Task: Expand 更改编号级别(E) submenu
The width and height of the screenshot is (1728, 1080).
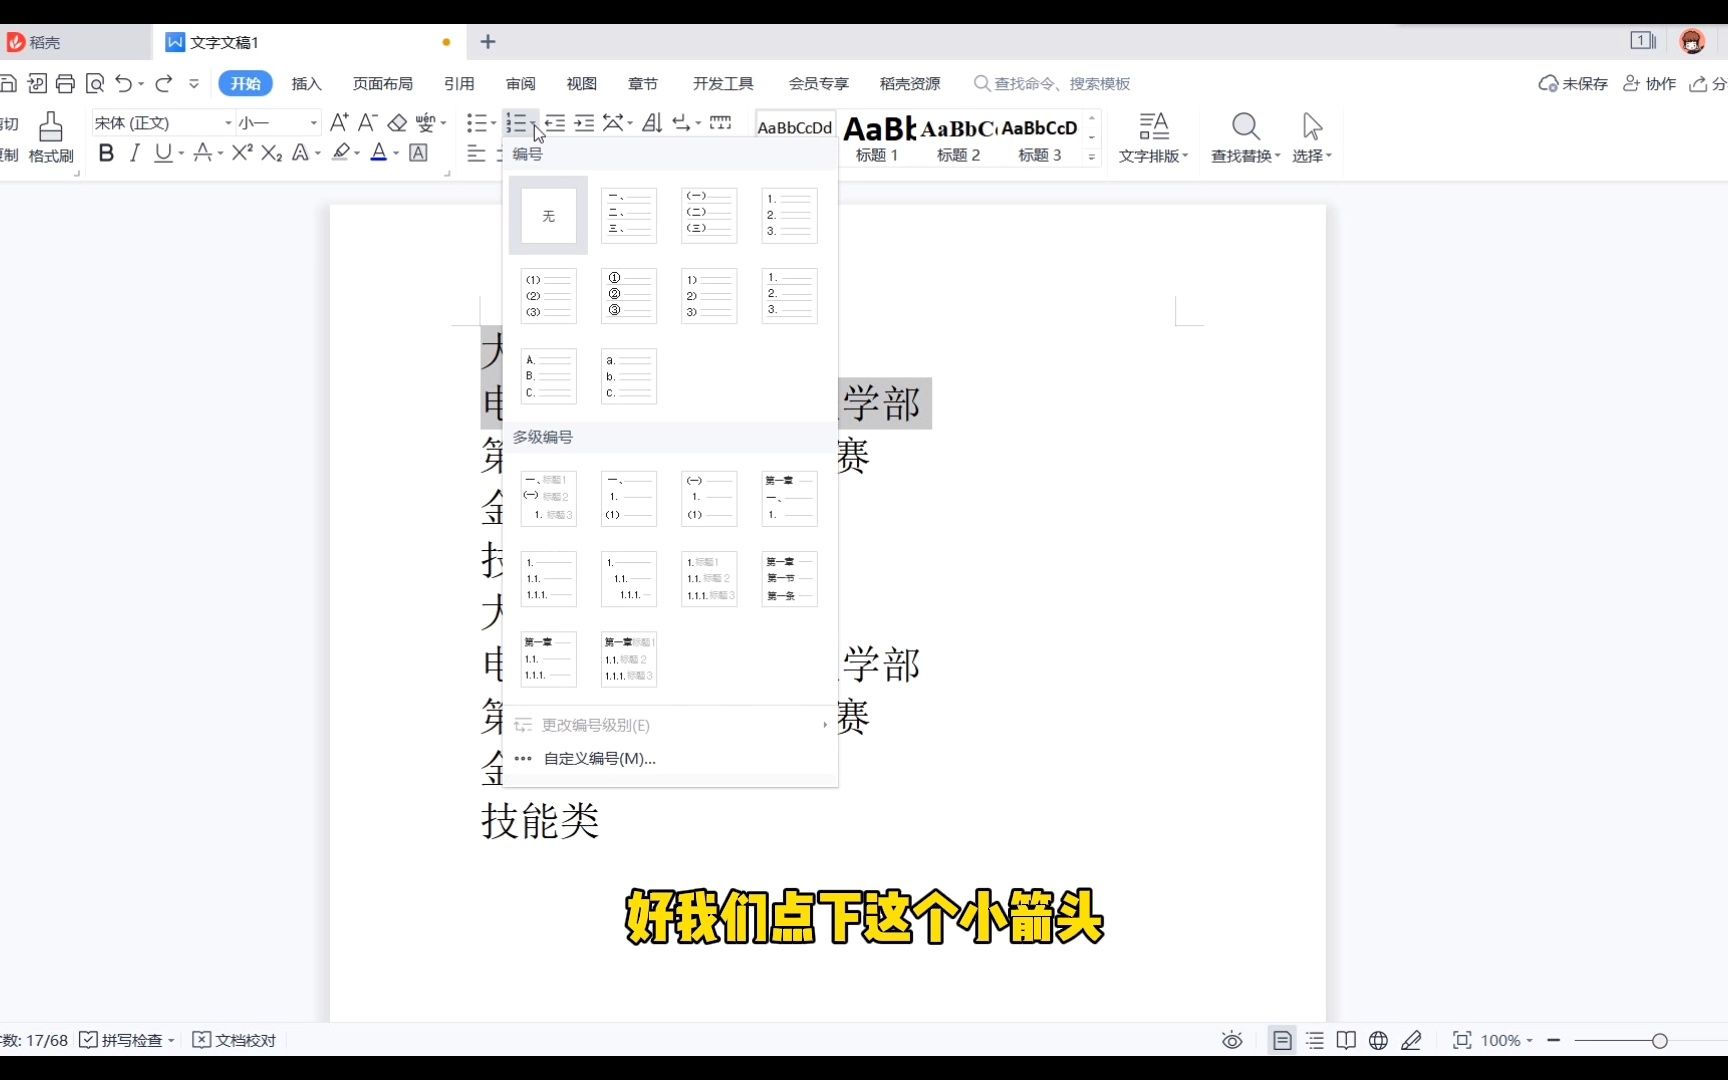Action: 594,724
